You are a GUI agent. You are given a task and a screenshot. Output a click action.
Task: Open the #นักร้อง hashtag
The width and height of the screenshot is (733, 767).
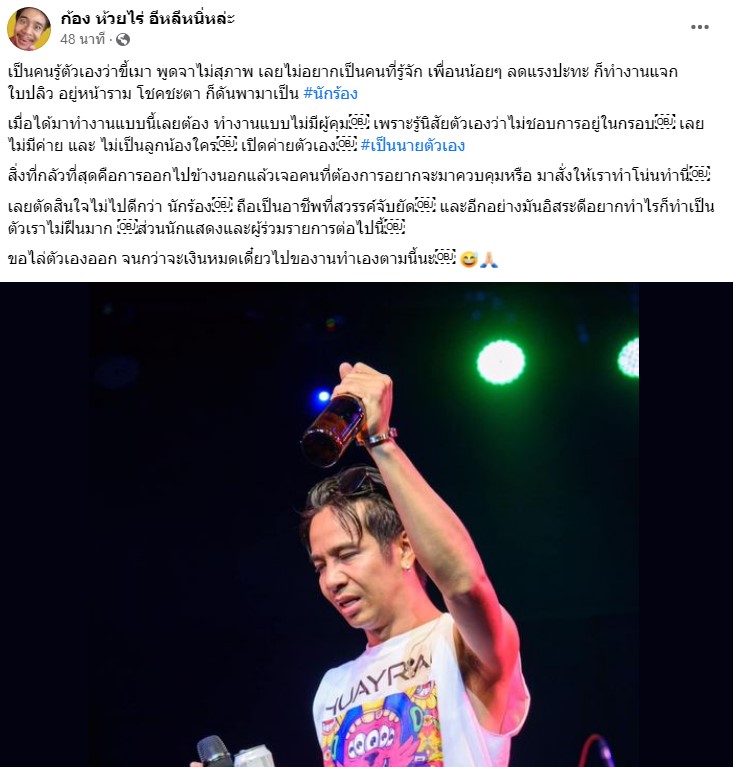coord(331,93)
